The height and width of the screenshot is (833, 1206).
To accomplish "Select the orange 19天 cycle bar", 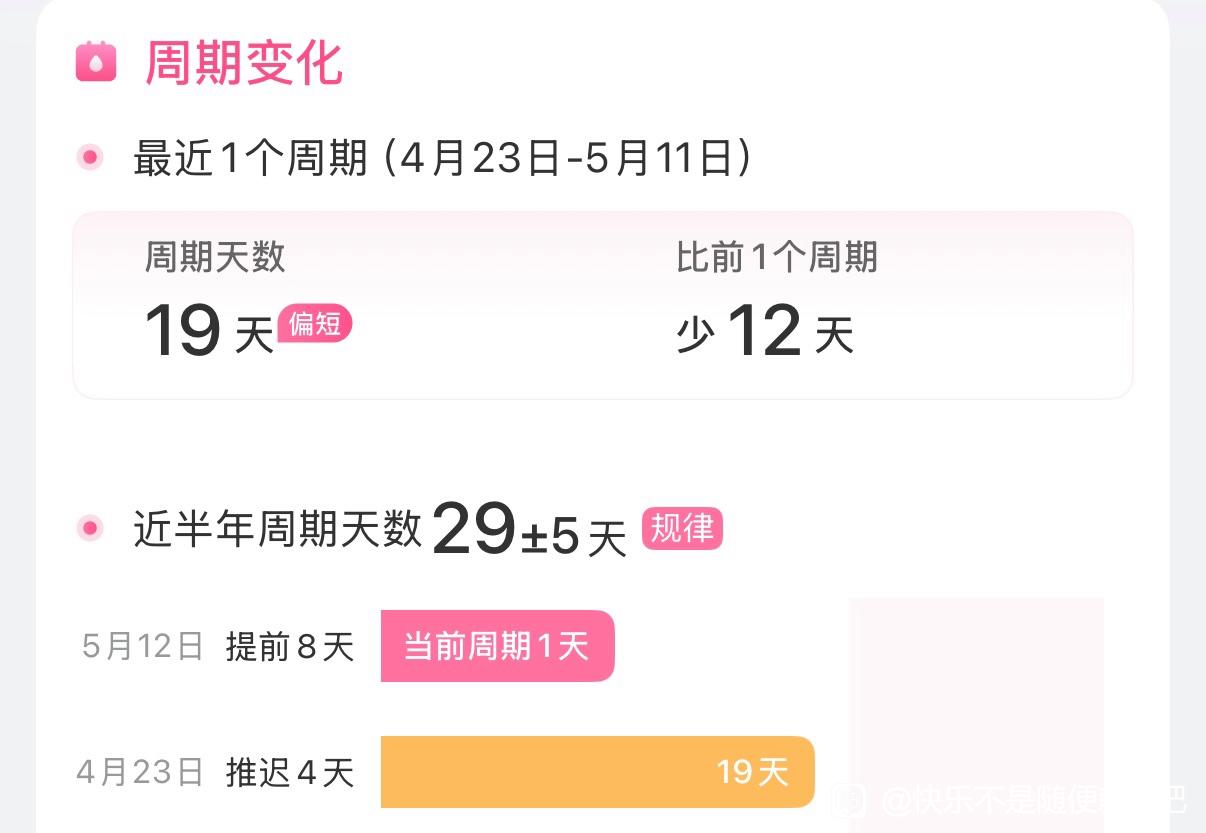I will pos(598,772).
